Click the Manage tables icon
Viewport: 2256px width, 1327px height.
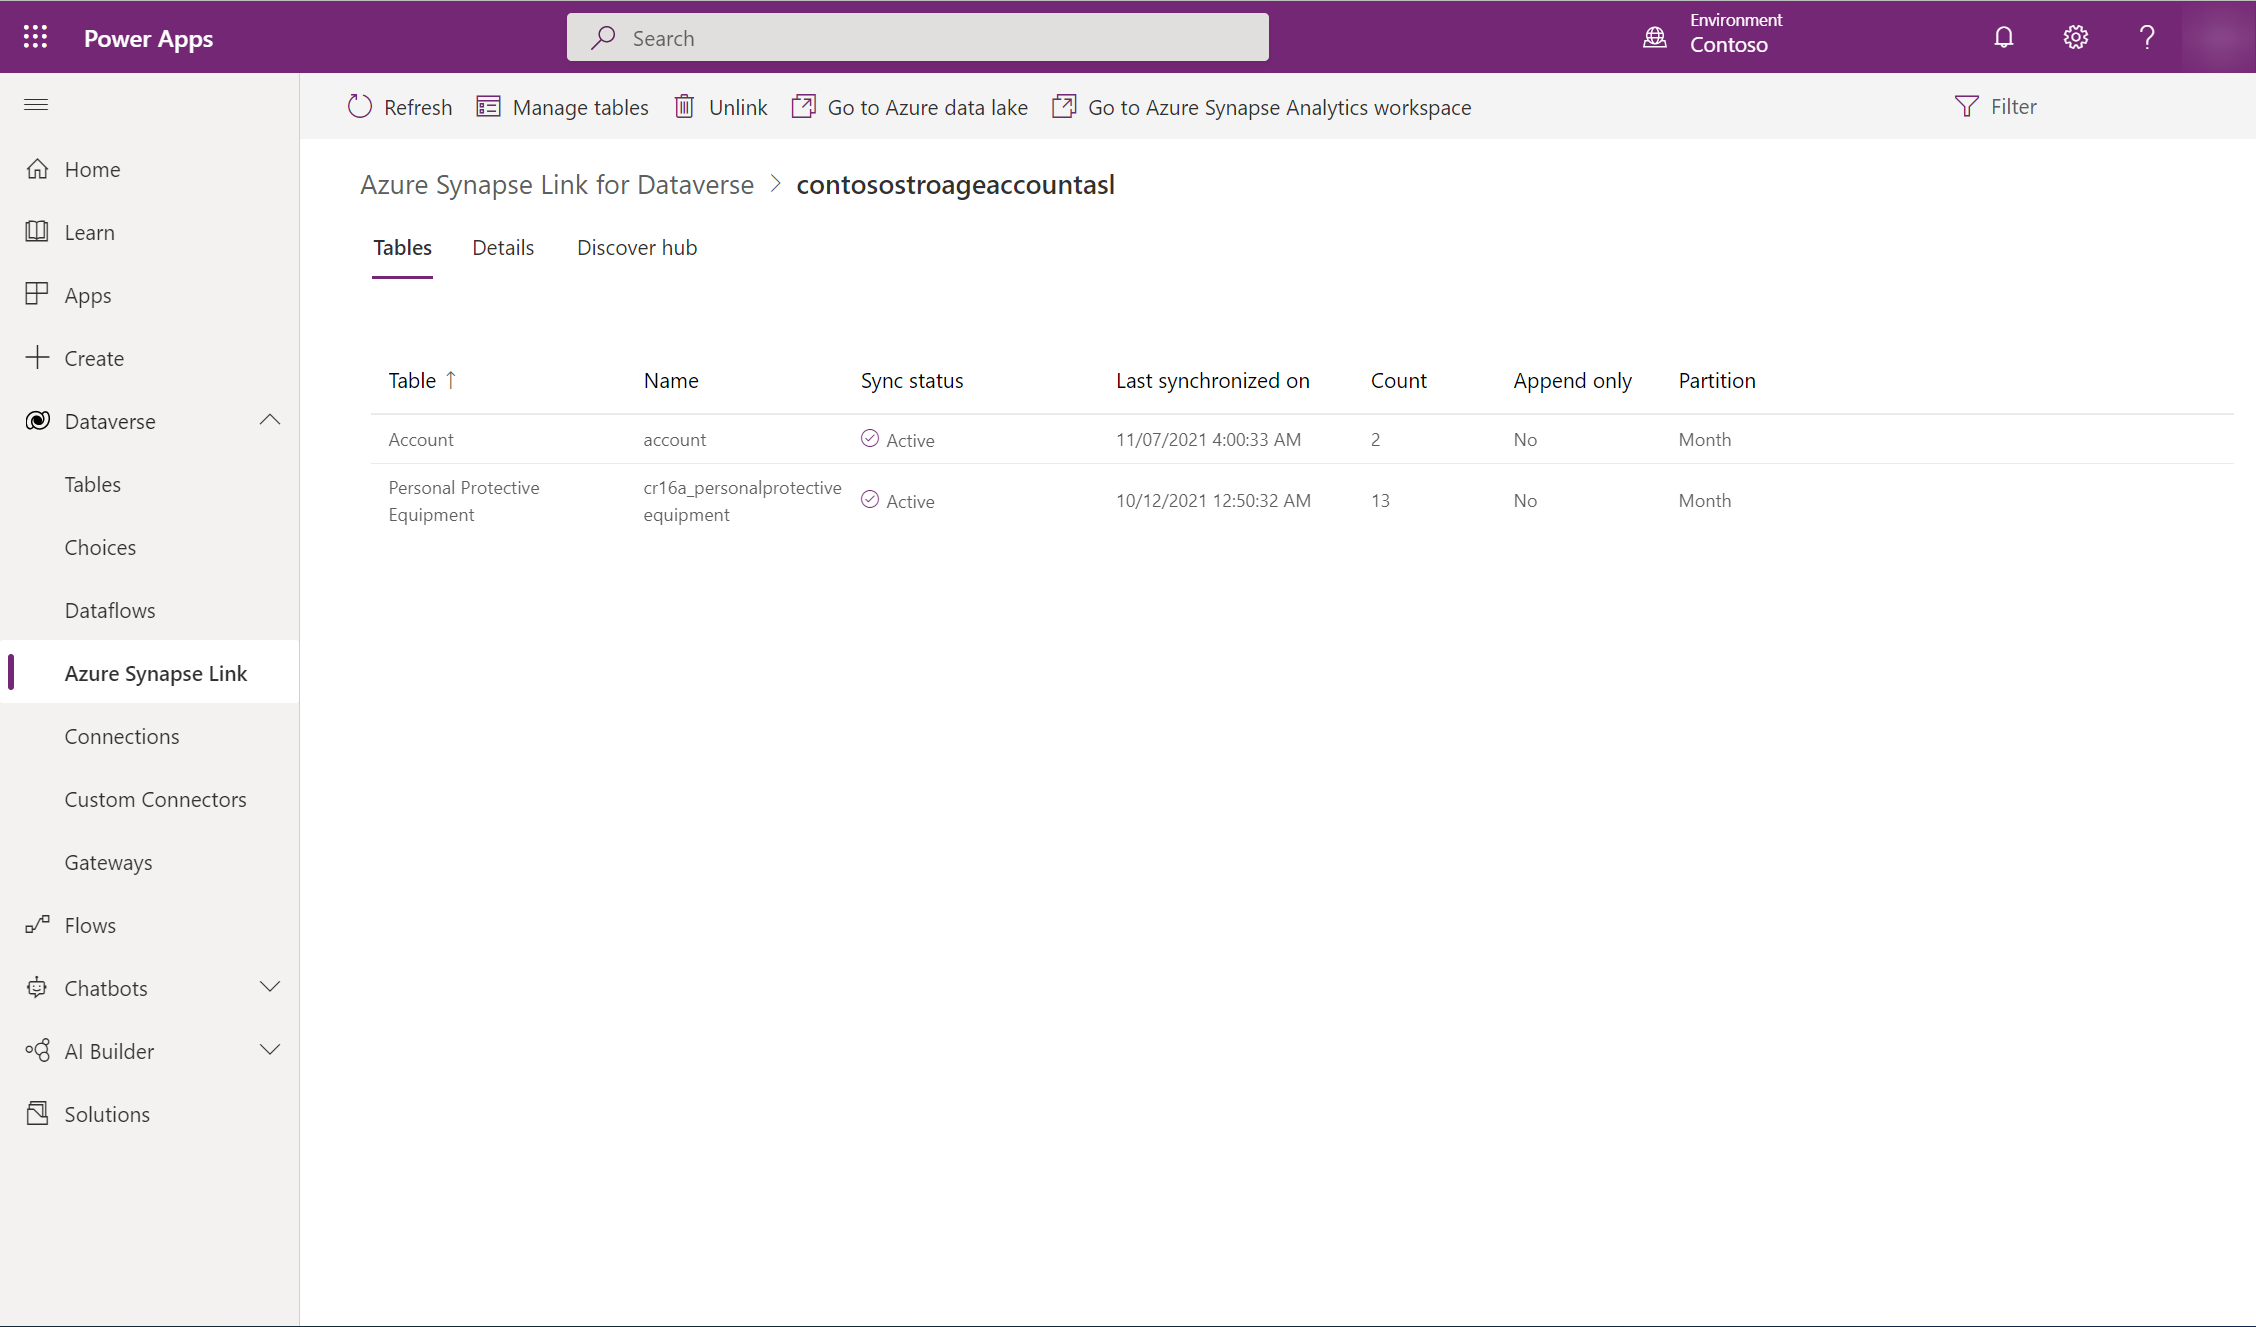click(488, 106)
